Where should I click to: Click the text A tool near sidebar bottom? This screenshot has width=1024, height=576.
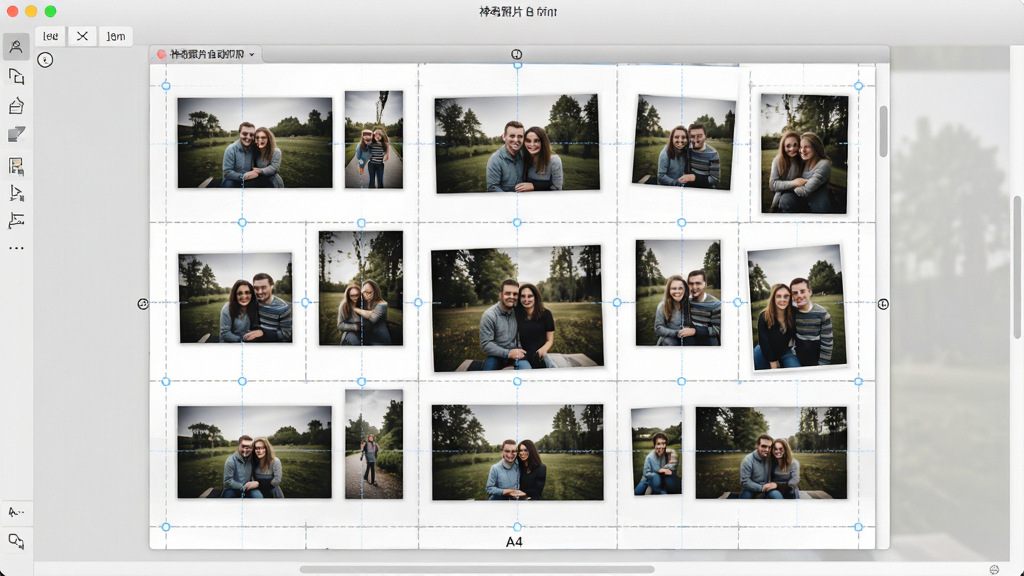(x=16, y=512)
